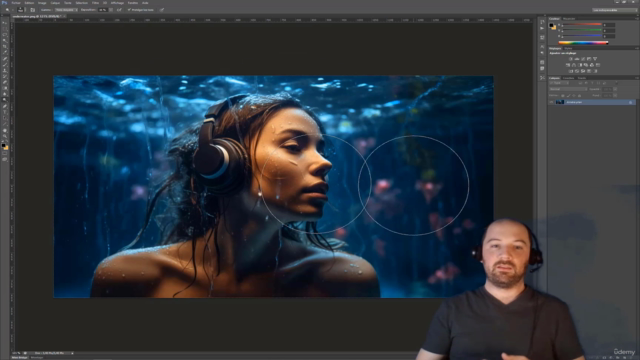Close the open document tab

point(64,16)
